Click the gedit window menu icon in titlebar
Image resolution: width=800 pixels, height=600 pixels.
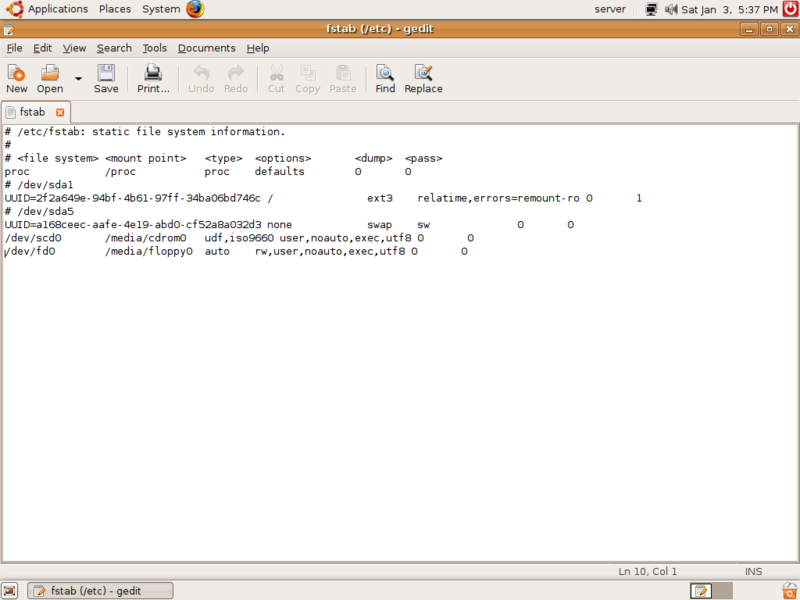tap(9, 30)
